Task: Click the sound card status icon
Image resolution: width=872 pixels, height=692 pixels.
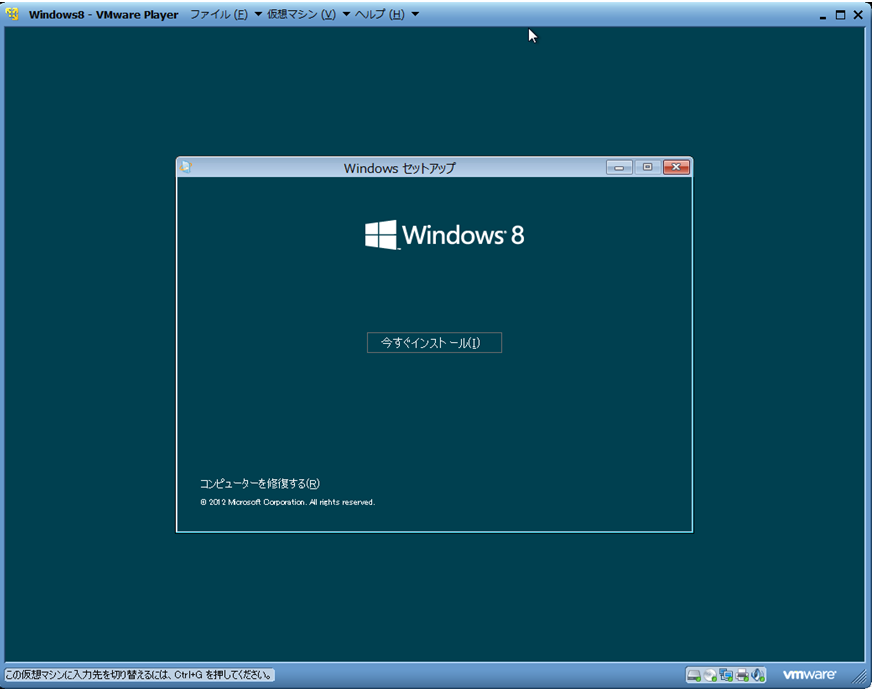Action: click(x=758, y=675)
